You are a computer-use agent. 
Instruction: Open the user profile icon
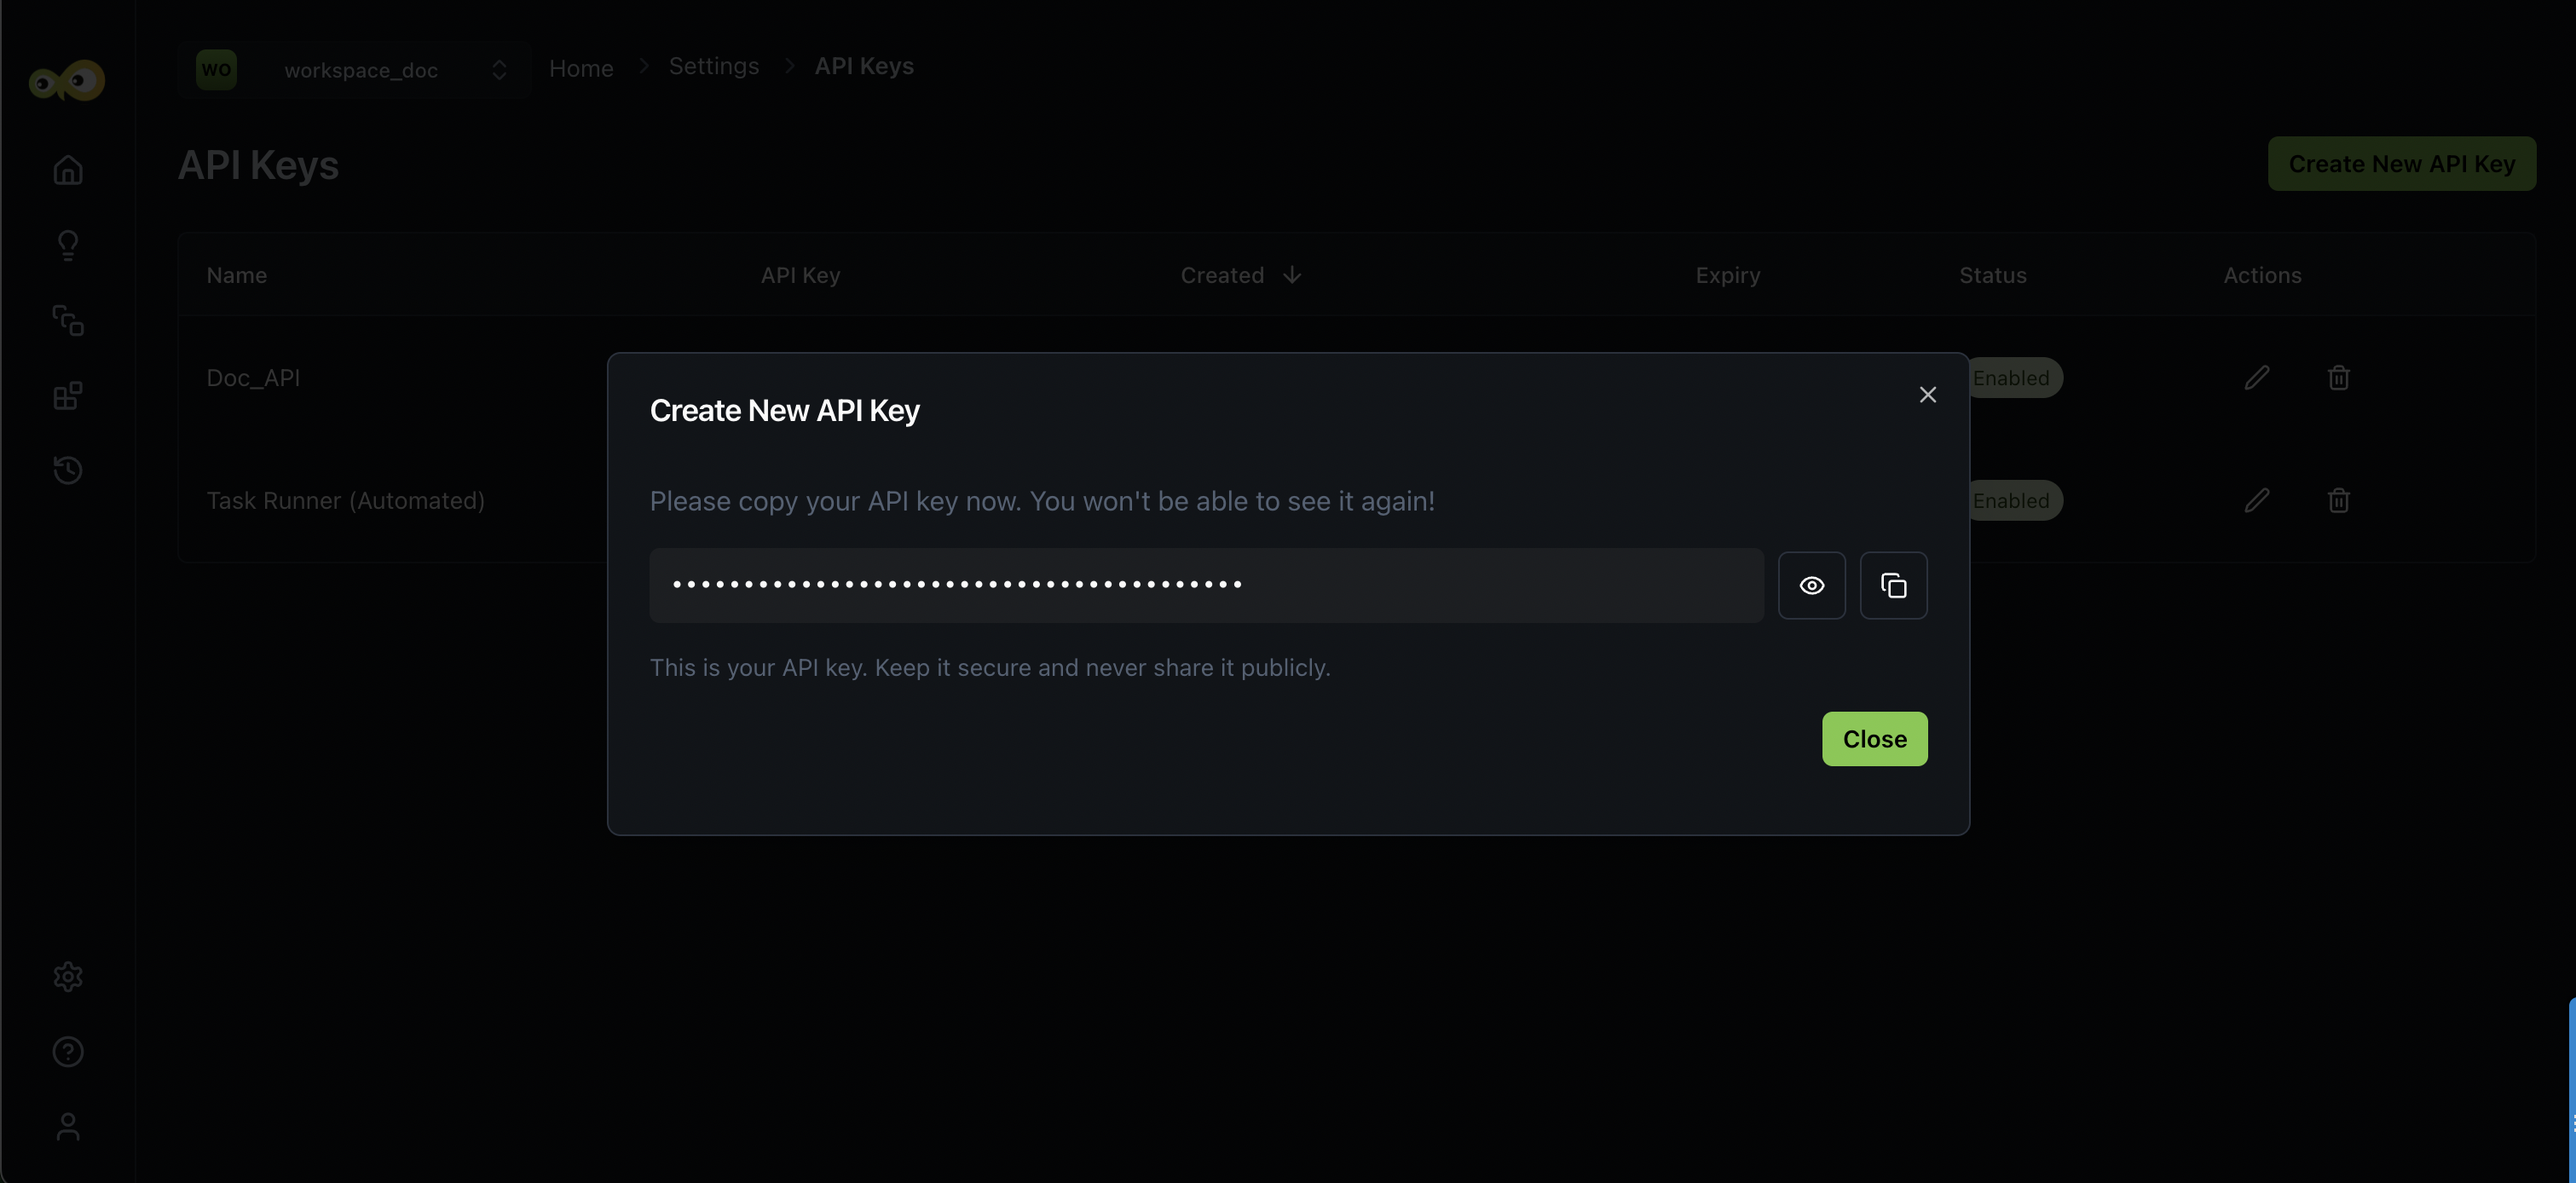[x=68, y=1126]
